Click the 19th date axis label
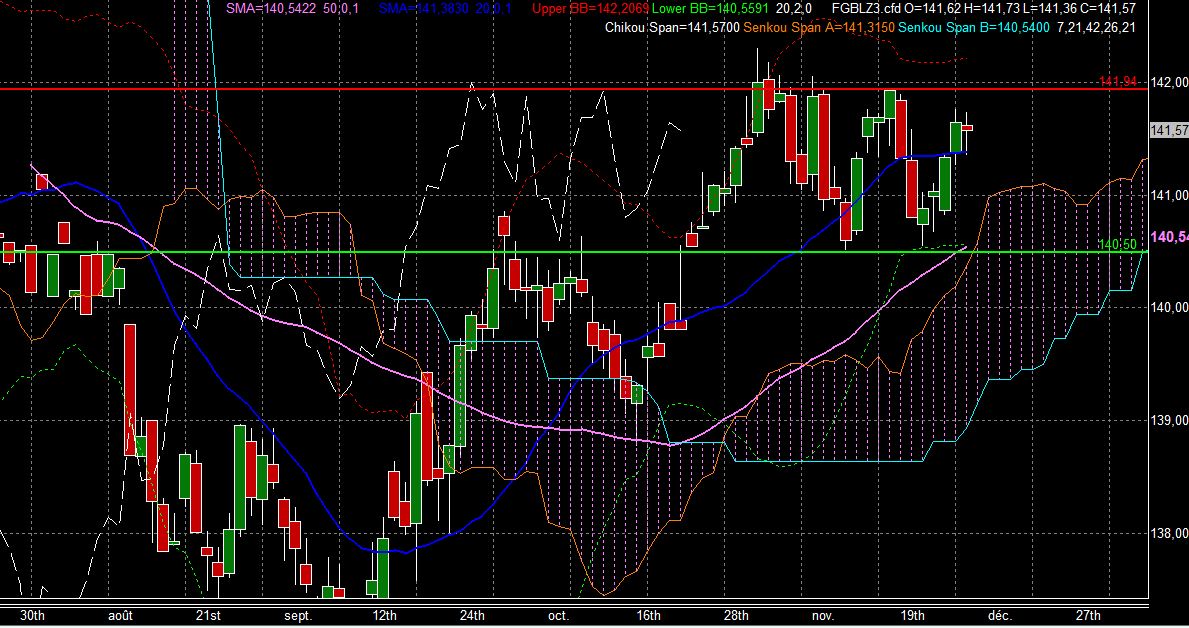 tap(912, 615)
